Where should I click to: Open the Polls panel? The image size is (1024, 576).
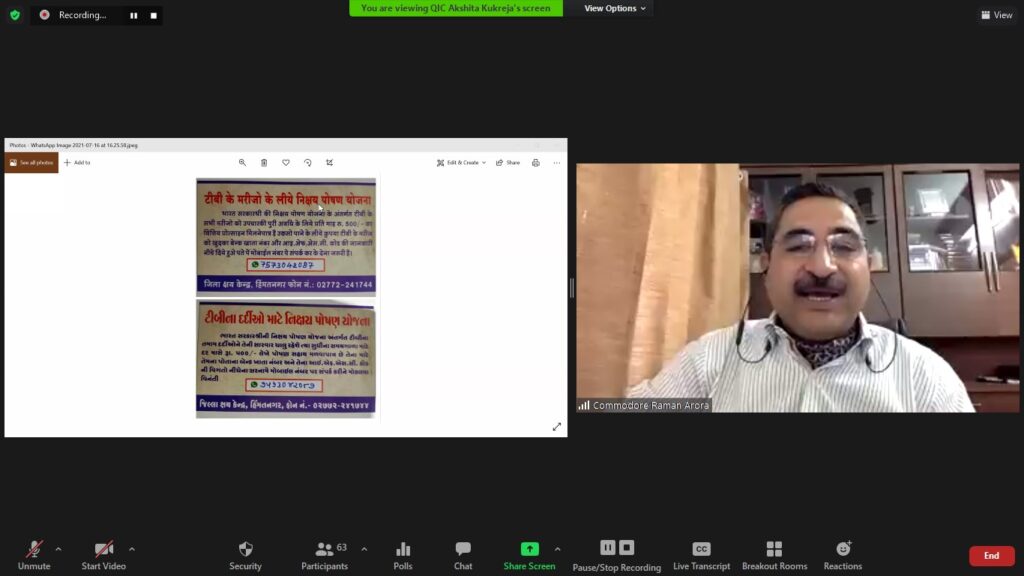[x=403, y=555]
